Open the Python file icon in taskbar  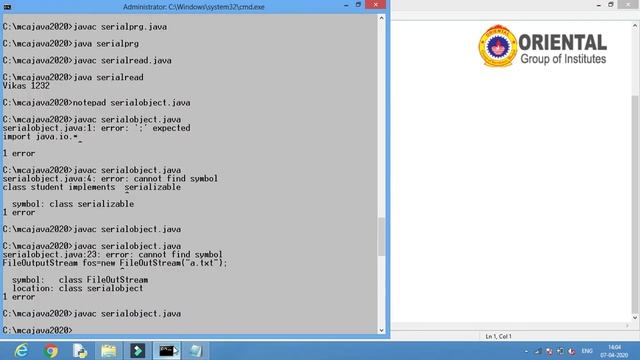(80, 351)
